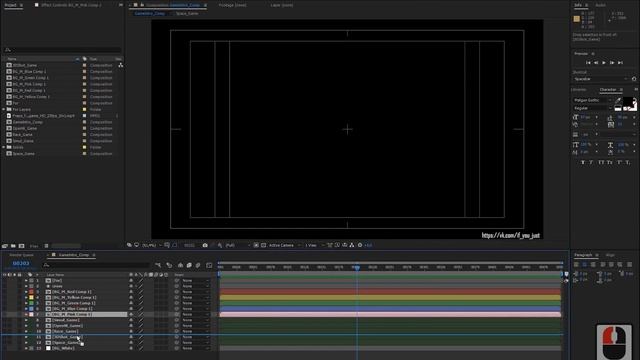Jump to first frame in Preview panel
The height and width of the screenshot is (360, 640).
pyautogui.click(x=588, y=62)
